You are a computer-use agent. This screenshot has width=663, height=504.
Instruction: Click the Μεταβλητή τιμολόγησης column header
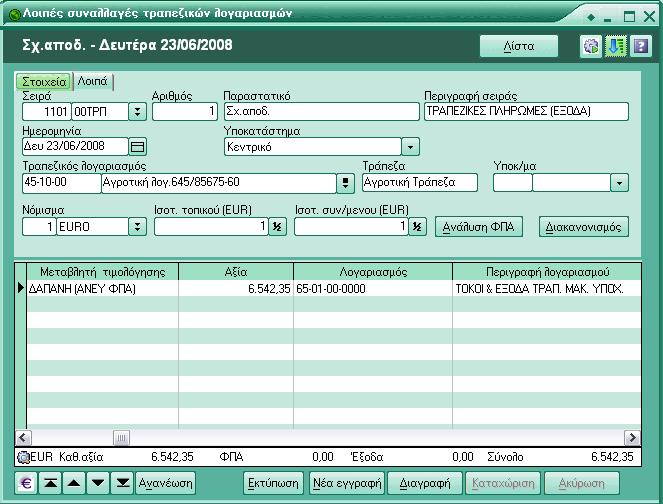click(103, 272)
